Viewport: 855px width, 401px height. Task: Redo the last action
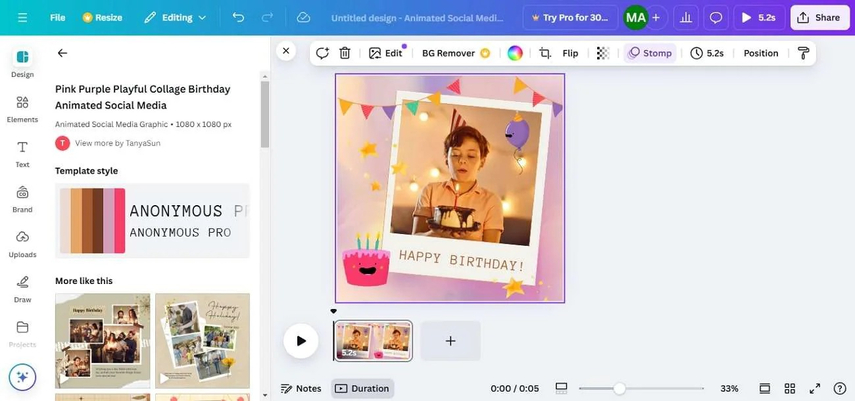point(267,17)
